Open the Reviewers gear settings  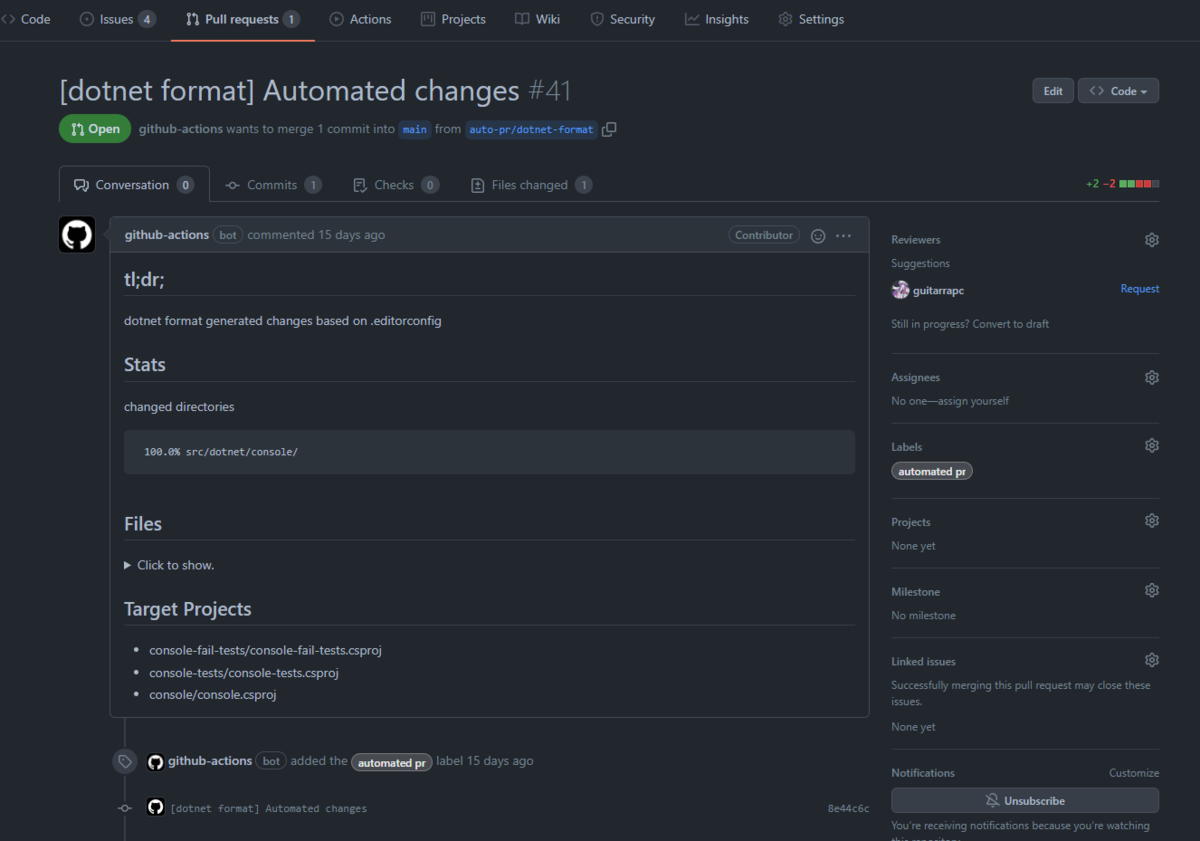pyautogui.click(x=1152, y=240)
